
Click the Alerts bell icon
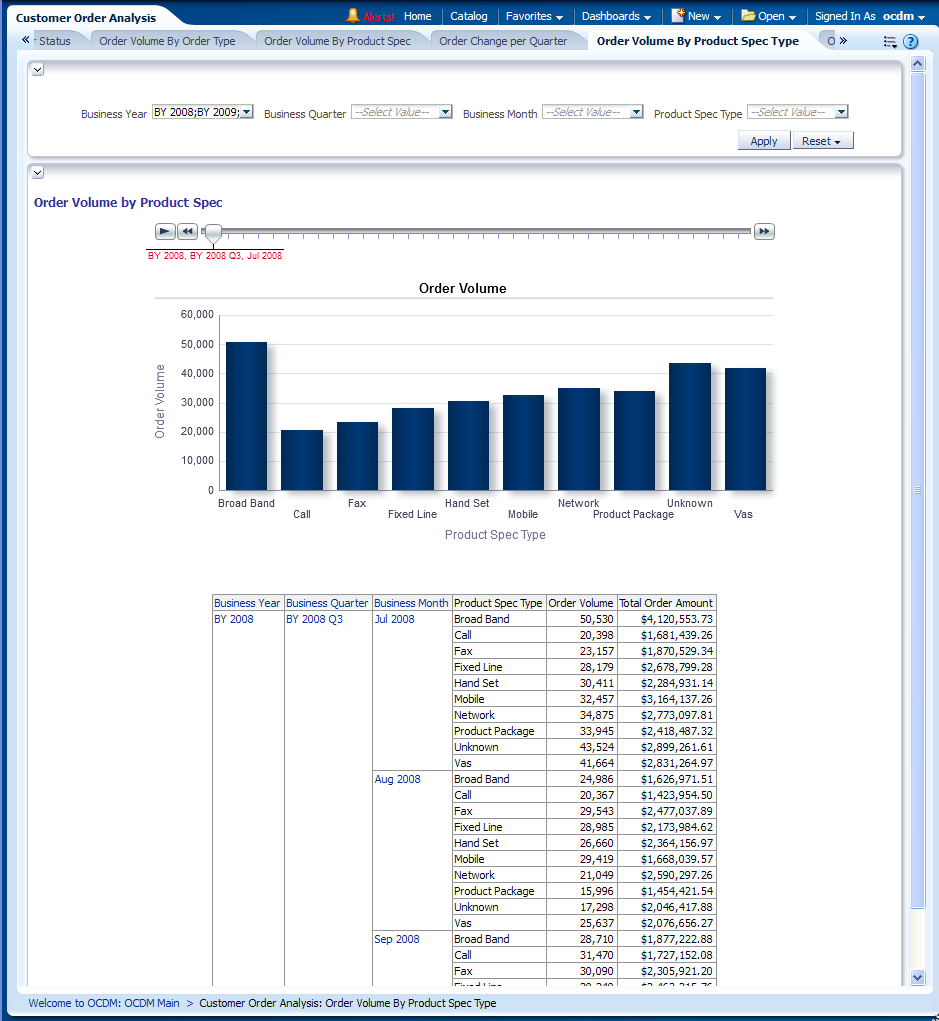pyautogui.click(x=352, y=16)
